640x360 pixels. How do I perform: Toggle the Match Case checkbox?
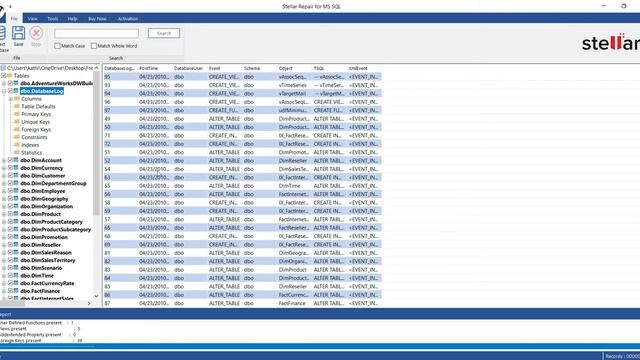(58, 46)
